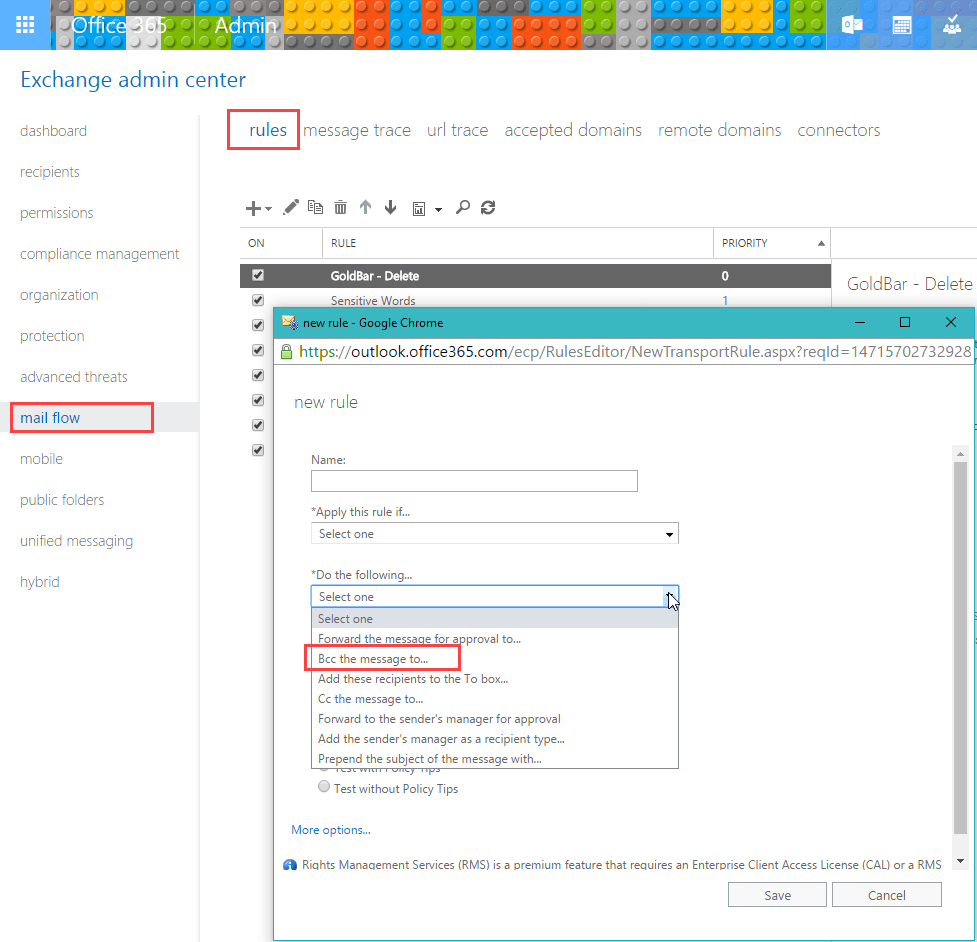Choose 'Prepend the subject of the message with...'
The width and height of the screenshot is (977, 942).
[x=495, y=758]
